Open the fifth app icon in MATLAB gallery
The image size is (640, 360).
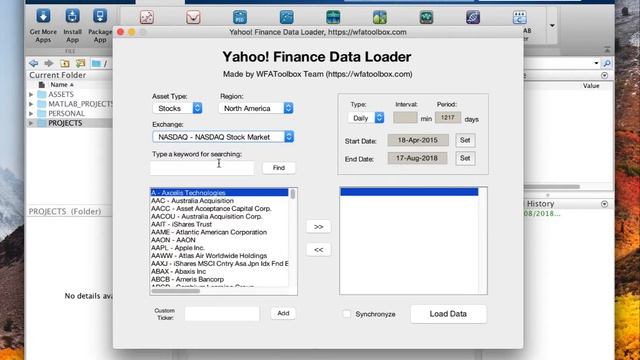pos(333,17)
